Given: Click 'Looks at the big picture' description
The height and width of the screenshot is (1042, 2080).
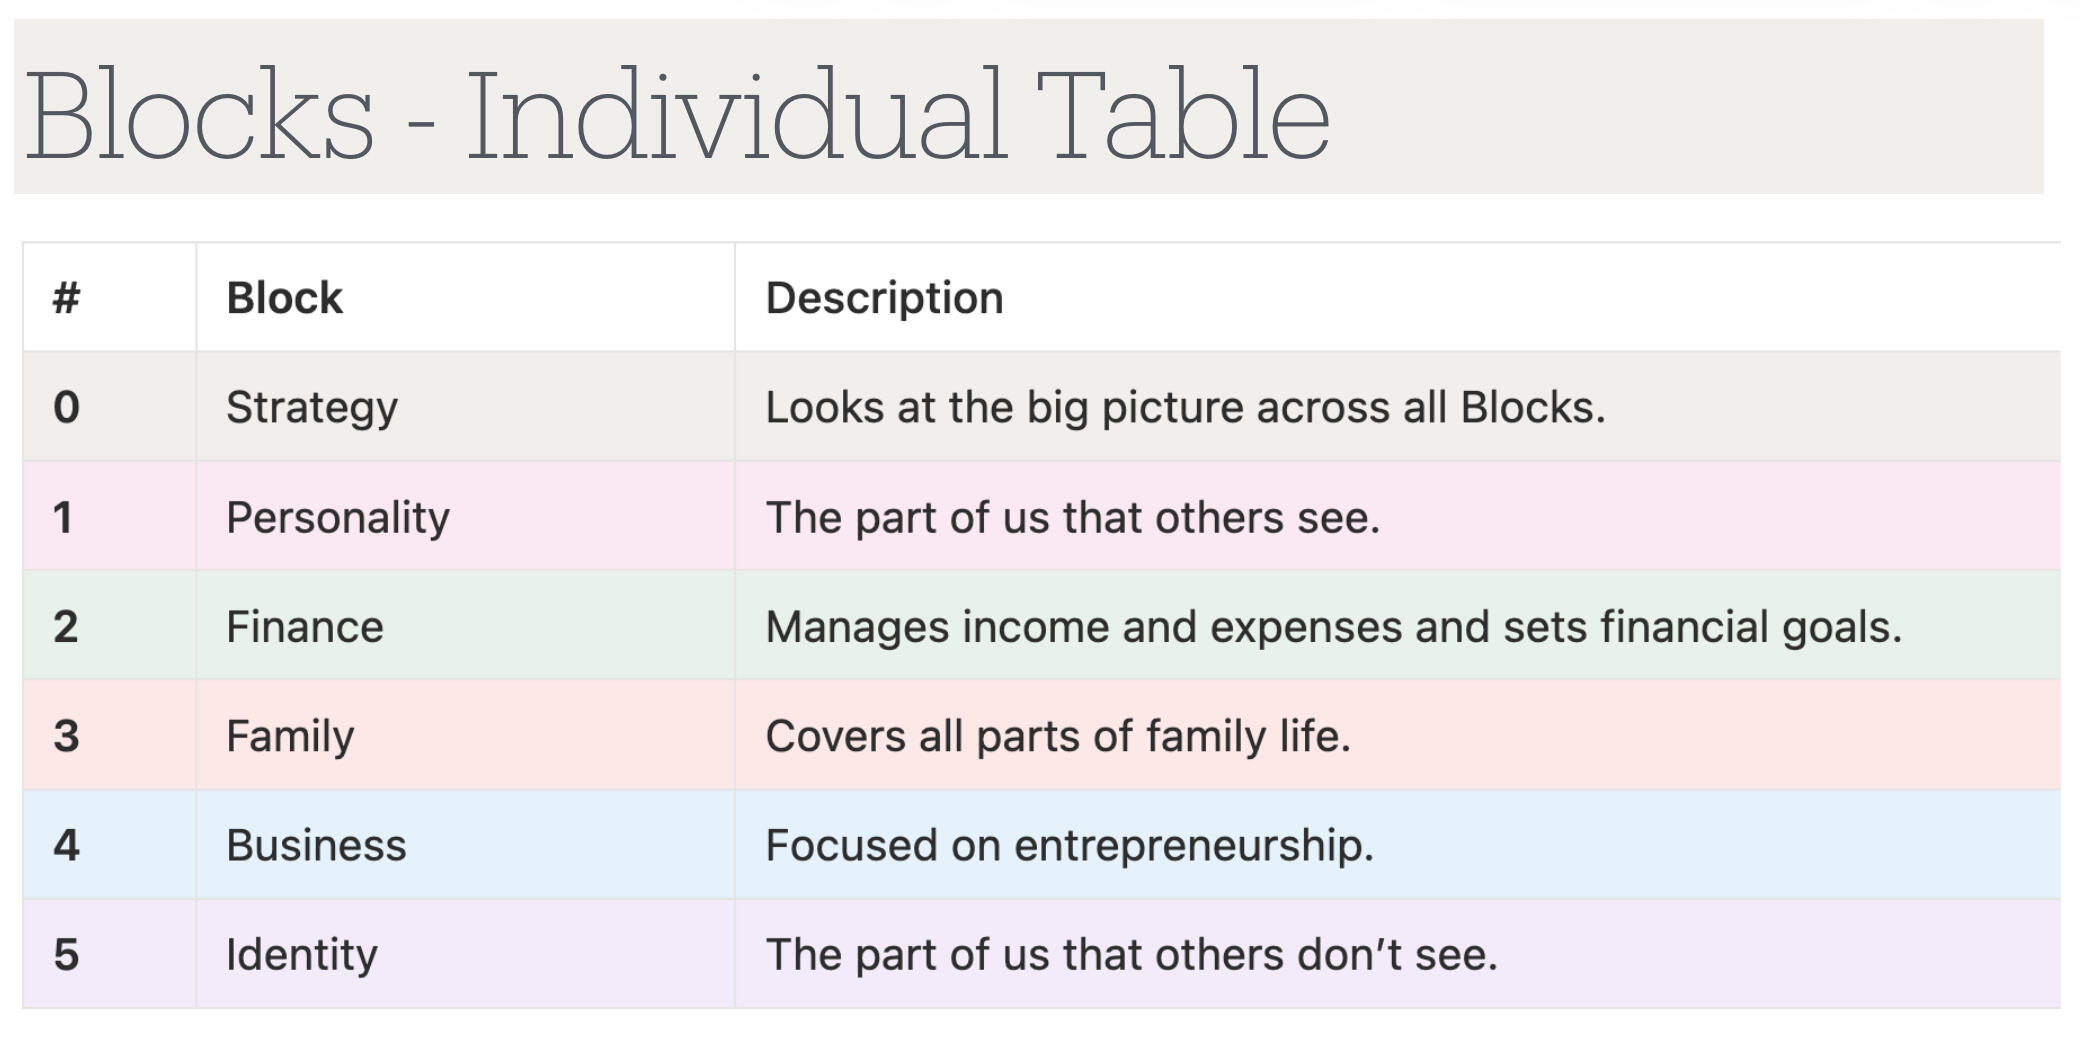Looking at the screenshot, I should click(x=1185, y=408).
